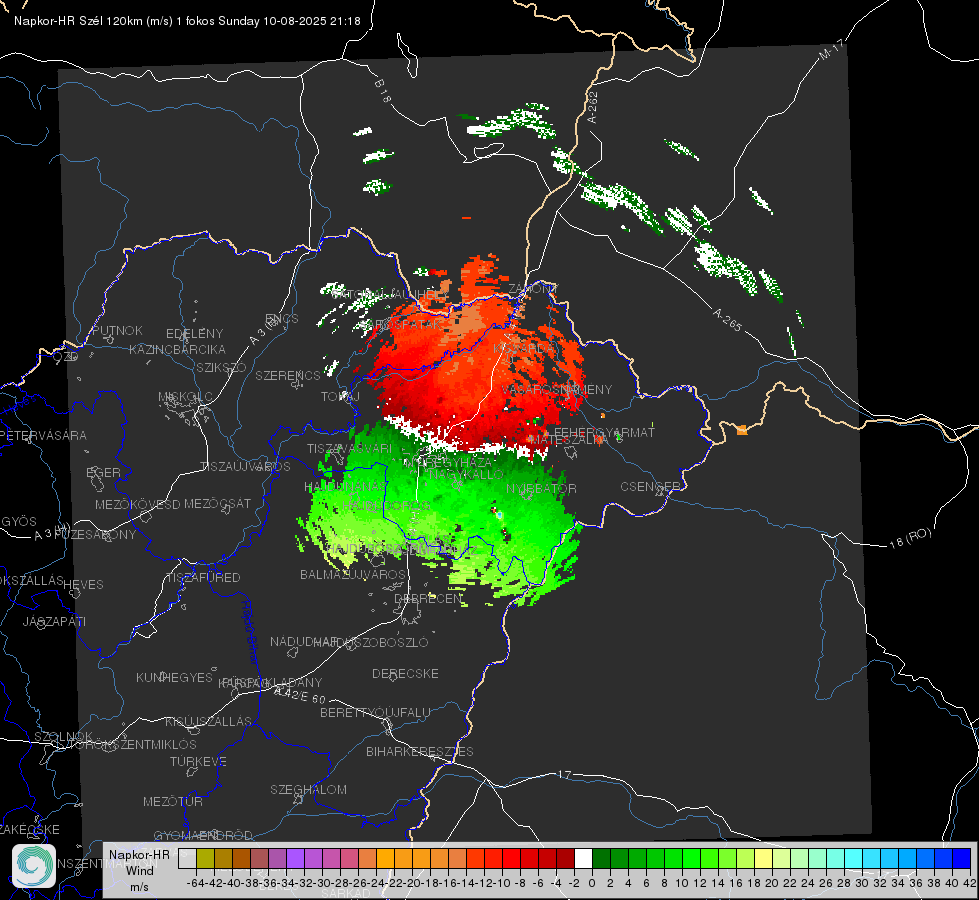
Task: Click the HEVES town label
Action: [x=83, y=585]
